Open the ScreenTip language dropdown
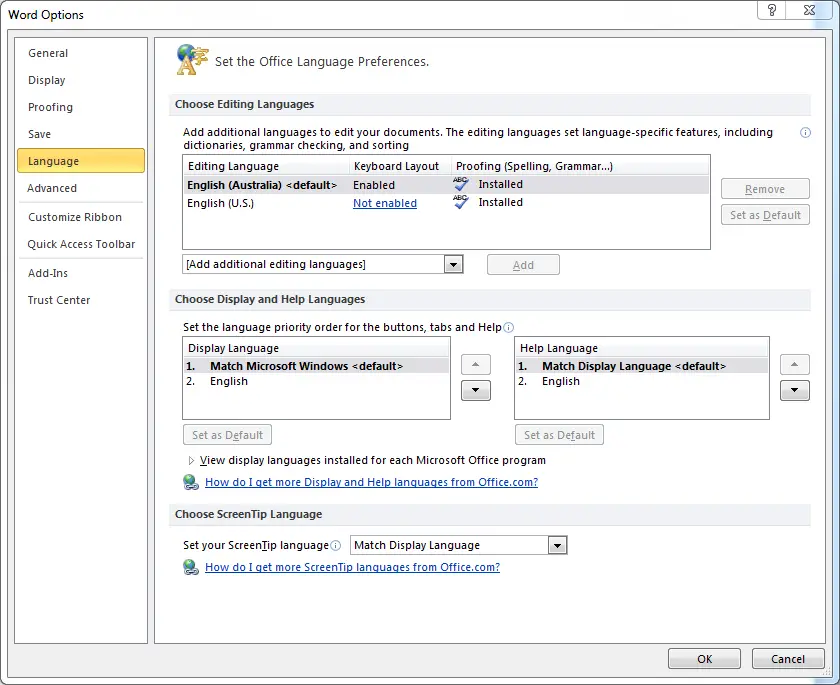The height and width of the screenshot is (685, 840). click(557, 545)
